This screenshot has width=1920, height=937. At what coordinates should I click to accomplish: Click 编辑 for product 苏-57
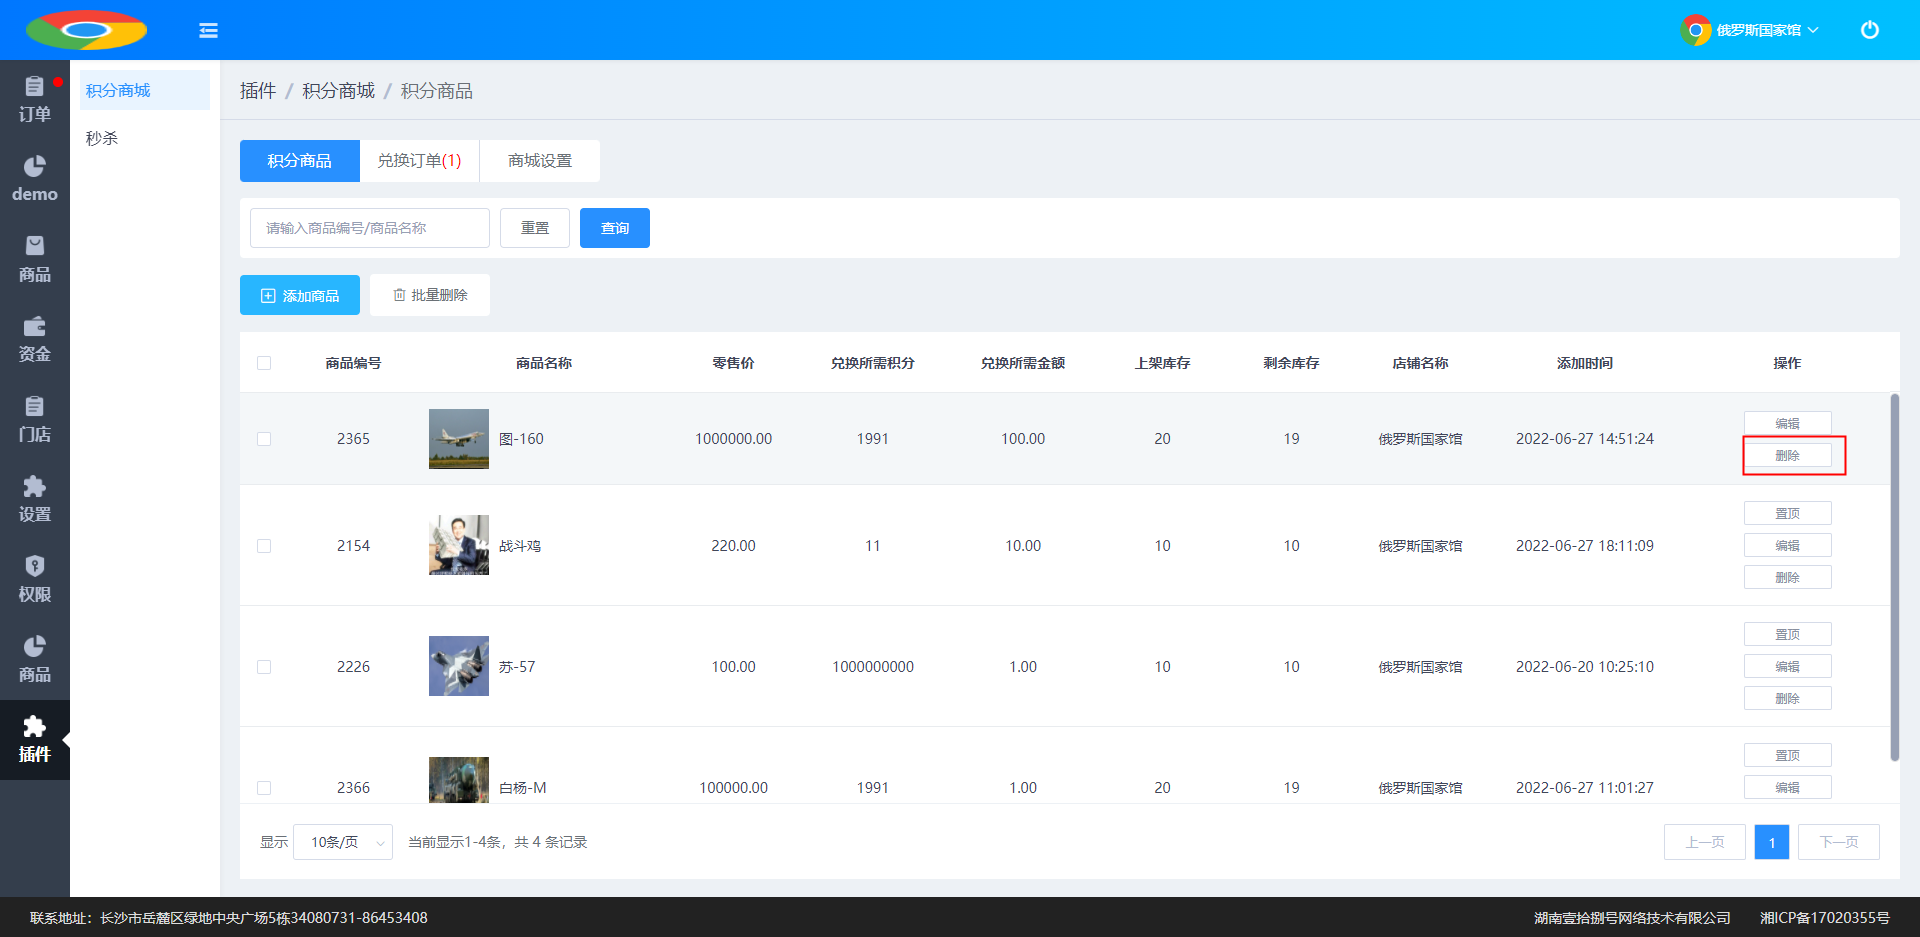point(1788,666)
